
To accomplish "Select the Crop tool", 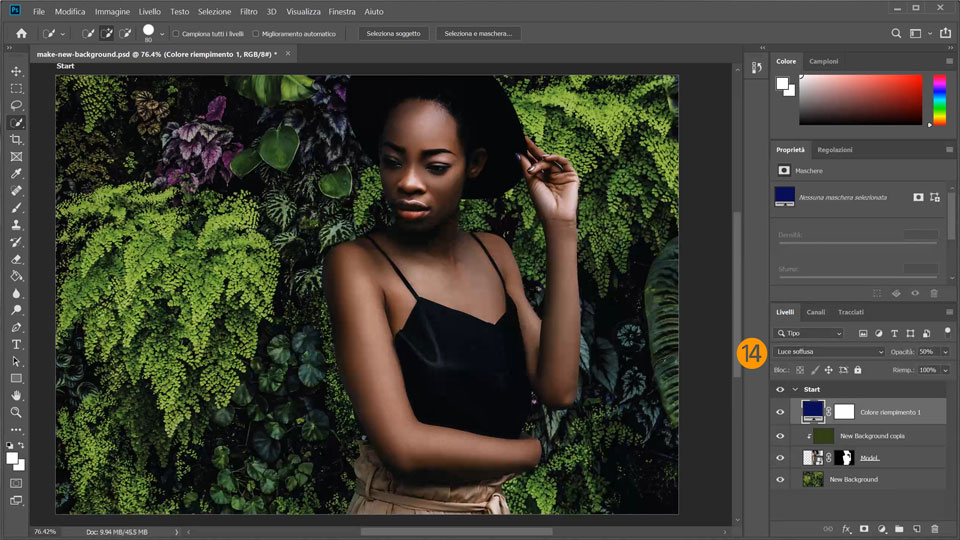I will click(x=16, y=139).
